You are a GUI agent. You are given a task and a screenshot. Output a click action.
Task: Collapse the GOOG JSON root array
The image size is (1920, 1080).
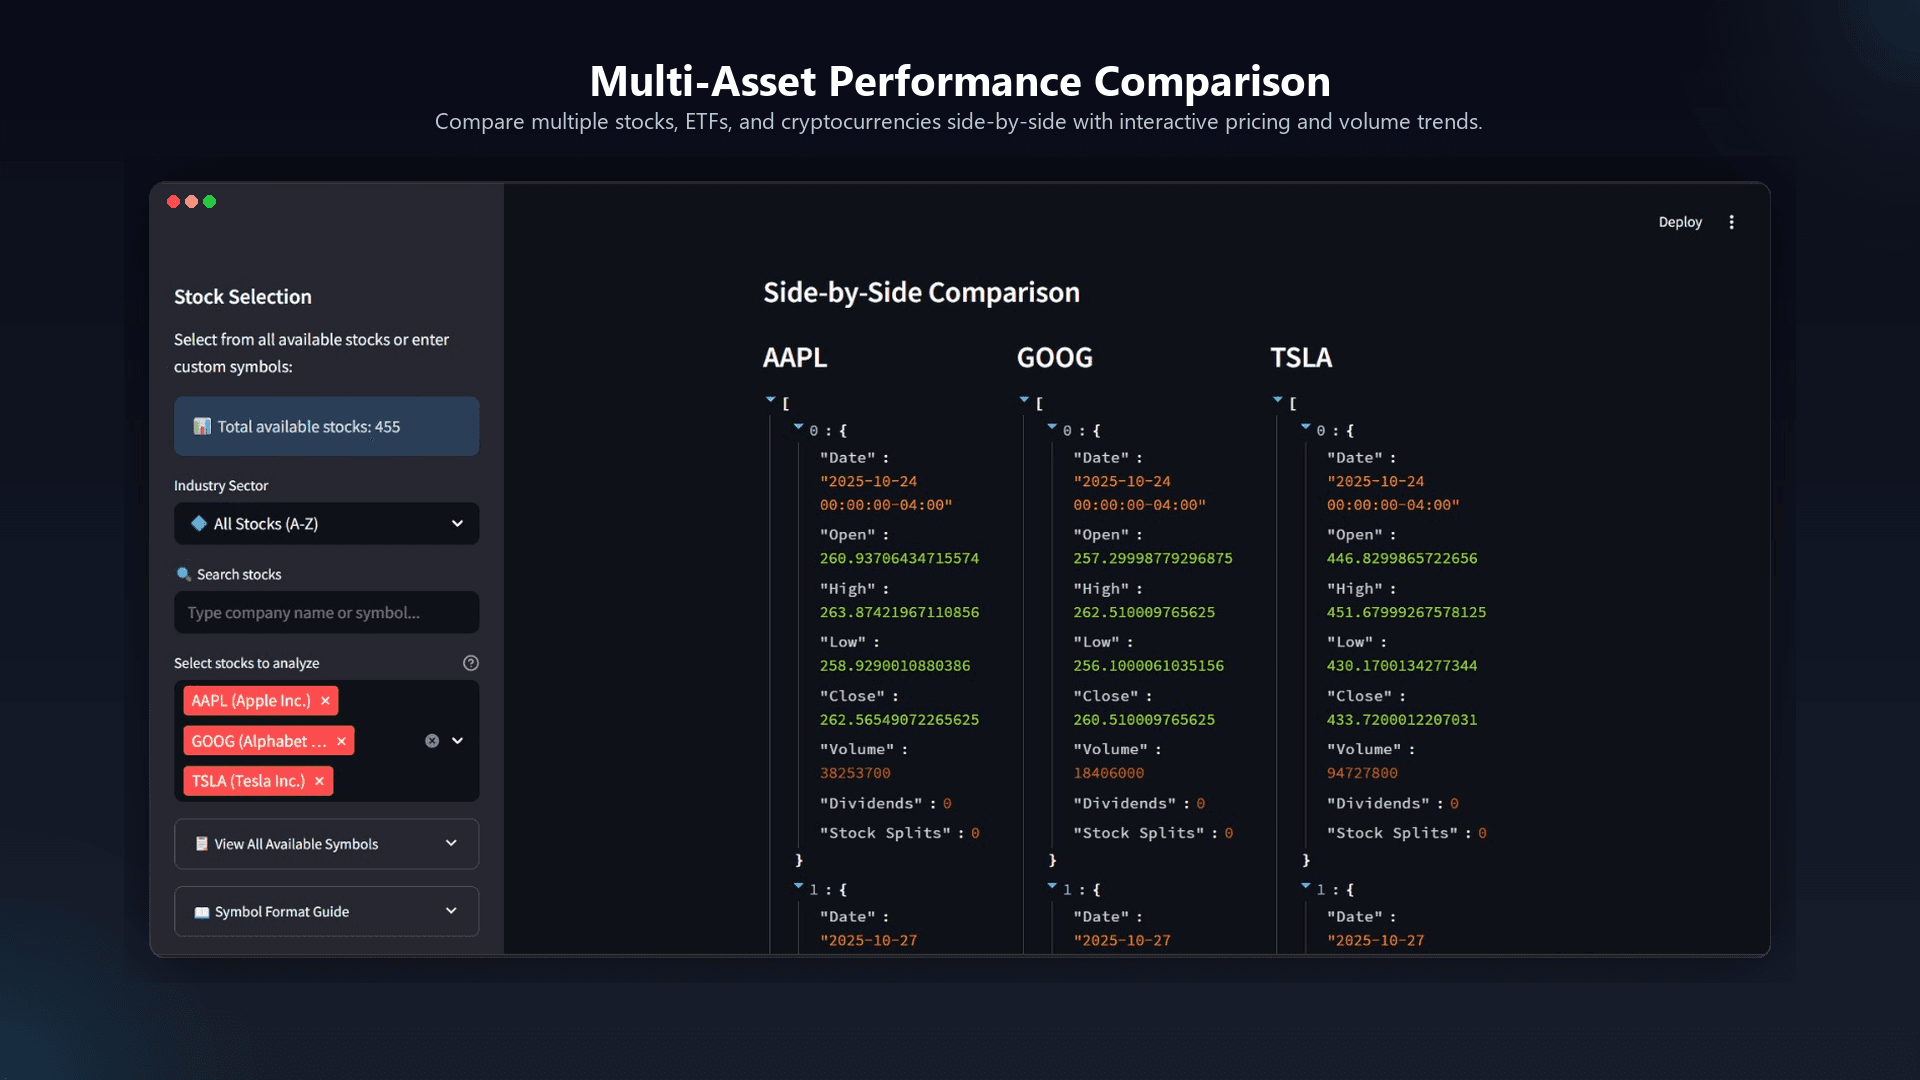tap(1024, 400)
